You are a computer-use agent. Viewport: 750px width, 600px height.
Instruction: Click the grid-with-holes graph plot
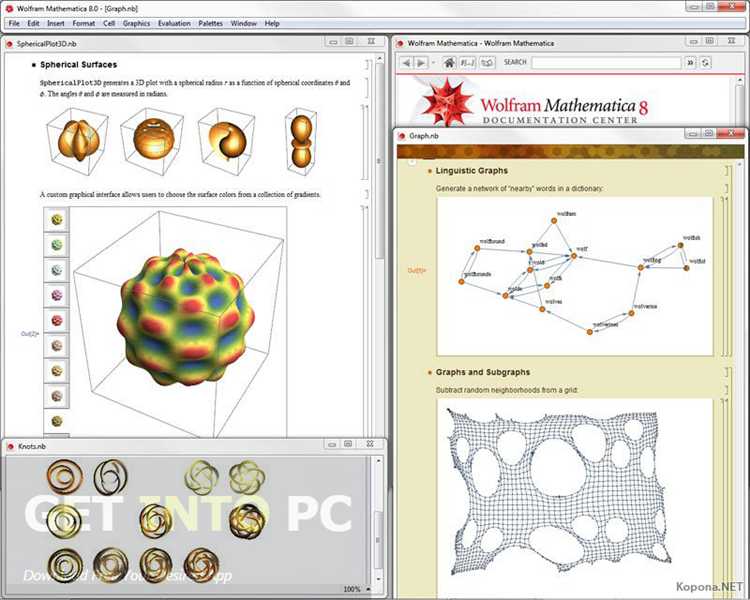tap(557, 491)
